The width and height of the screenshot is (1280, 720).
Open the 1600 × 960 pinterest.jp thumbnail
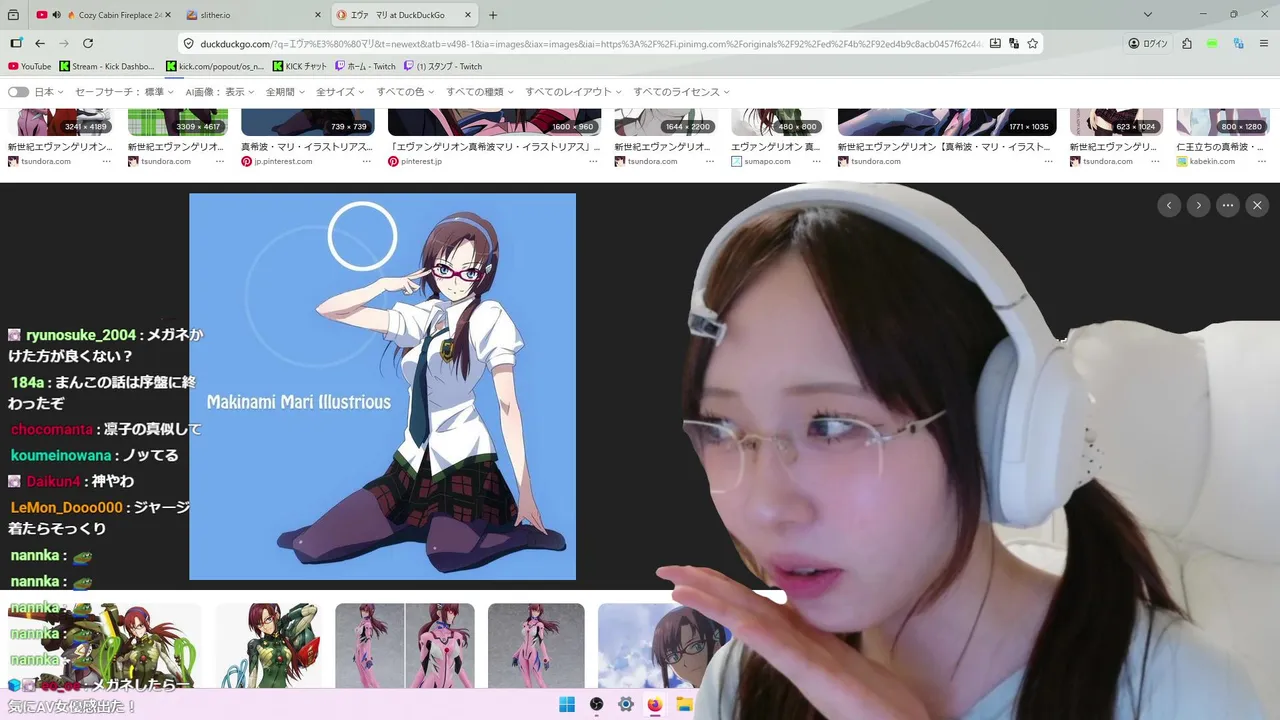pos(494,122)
